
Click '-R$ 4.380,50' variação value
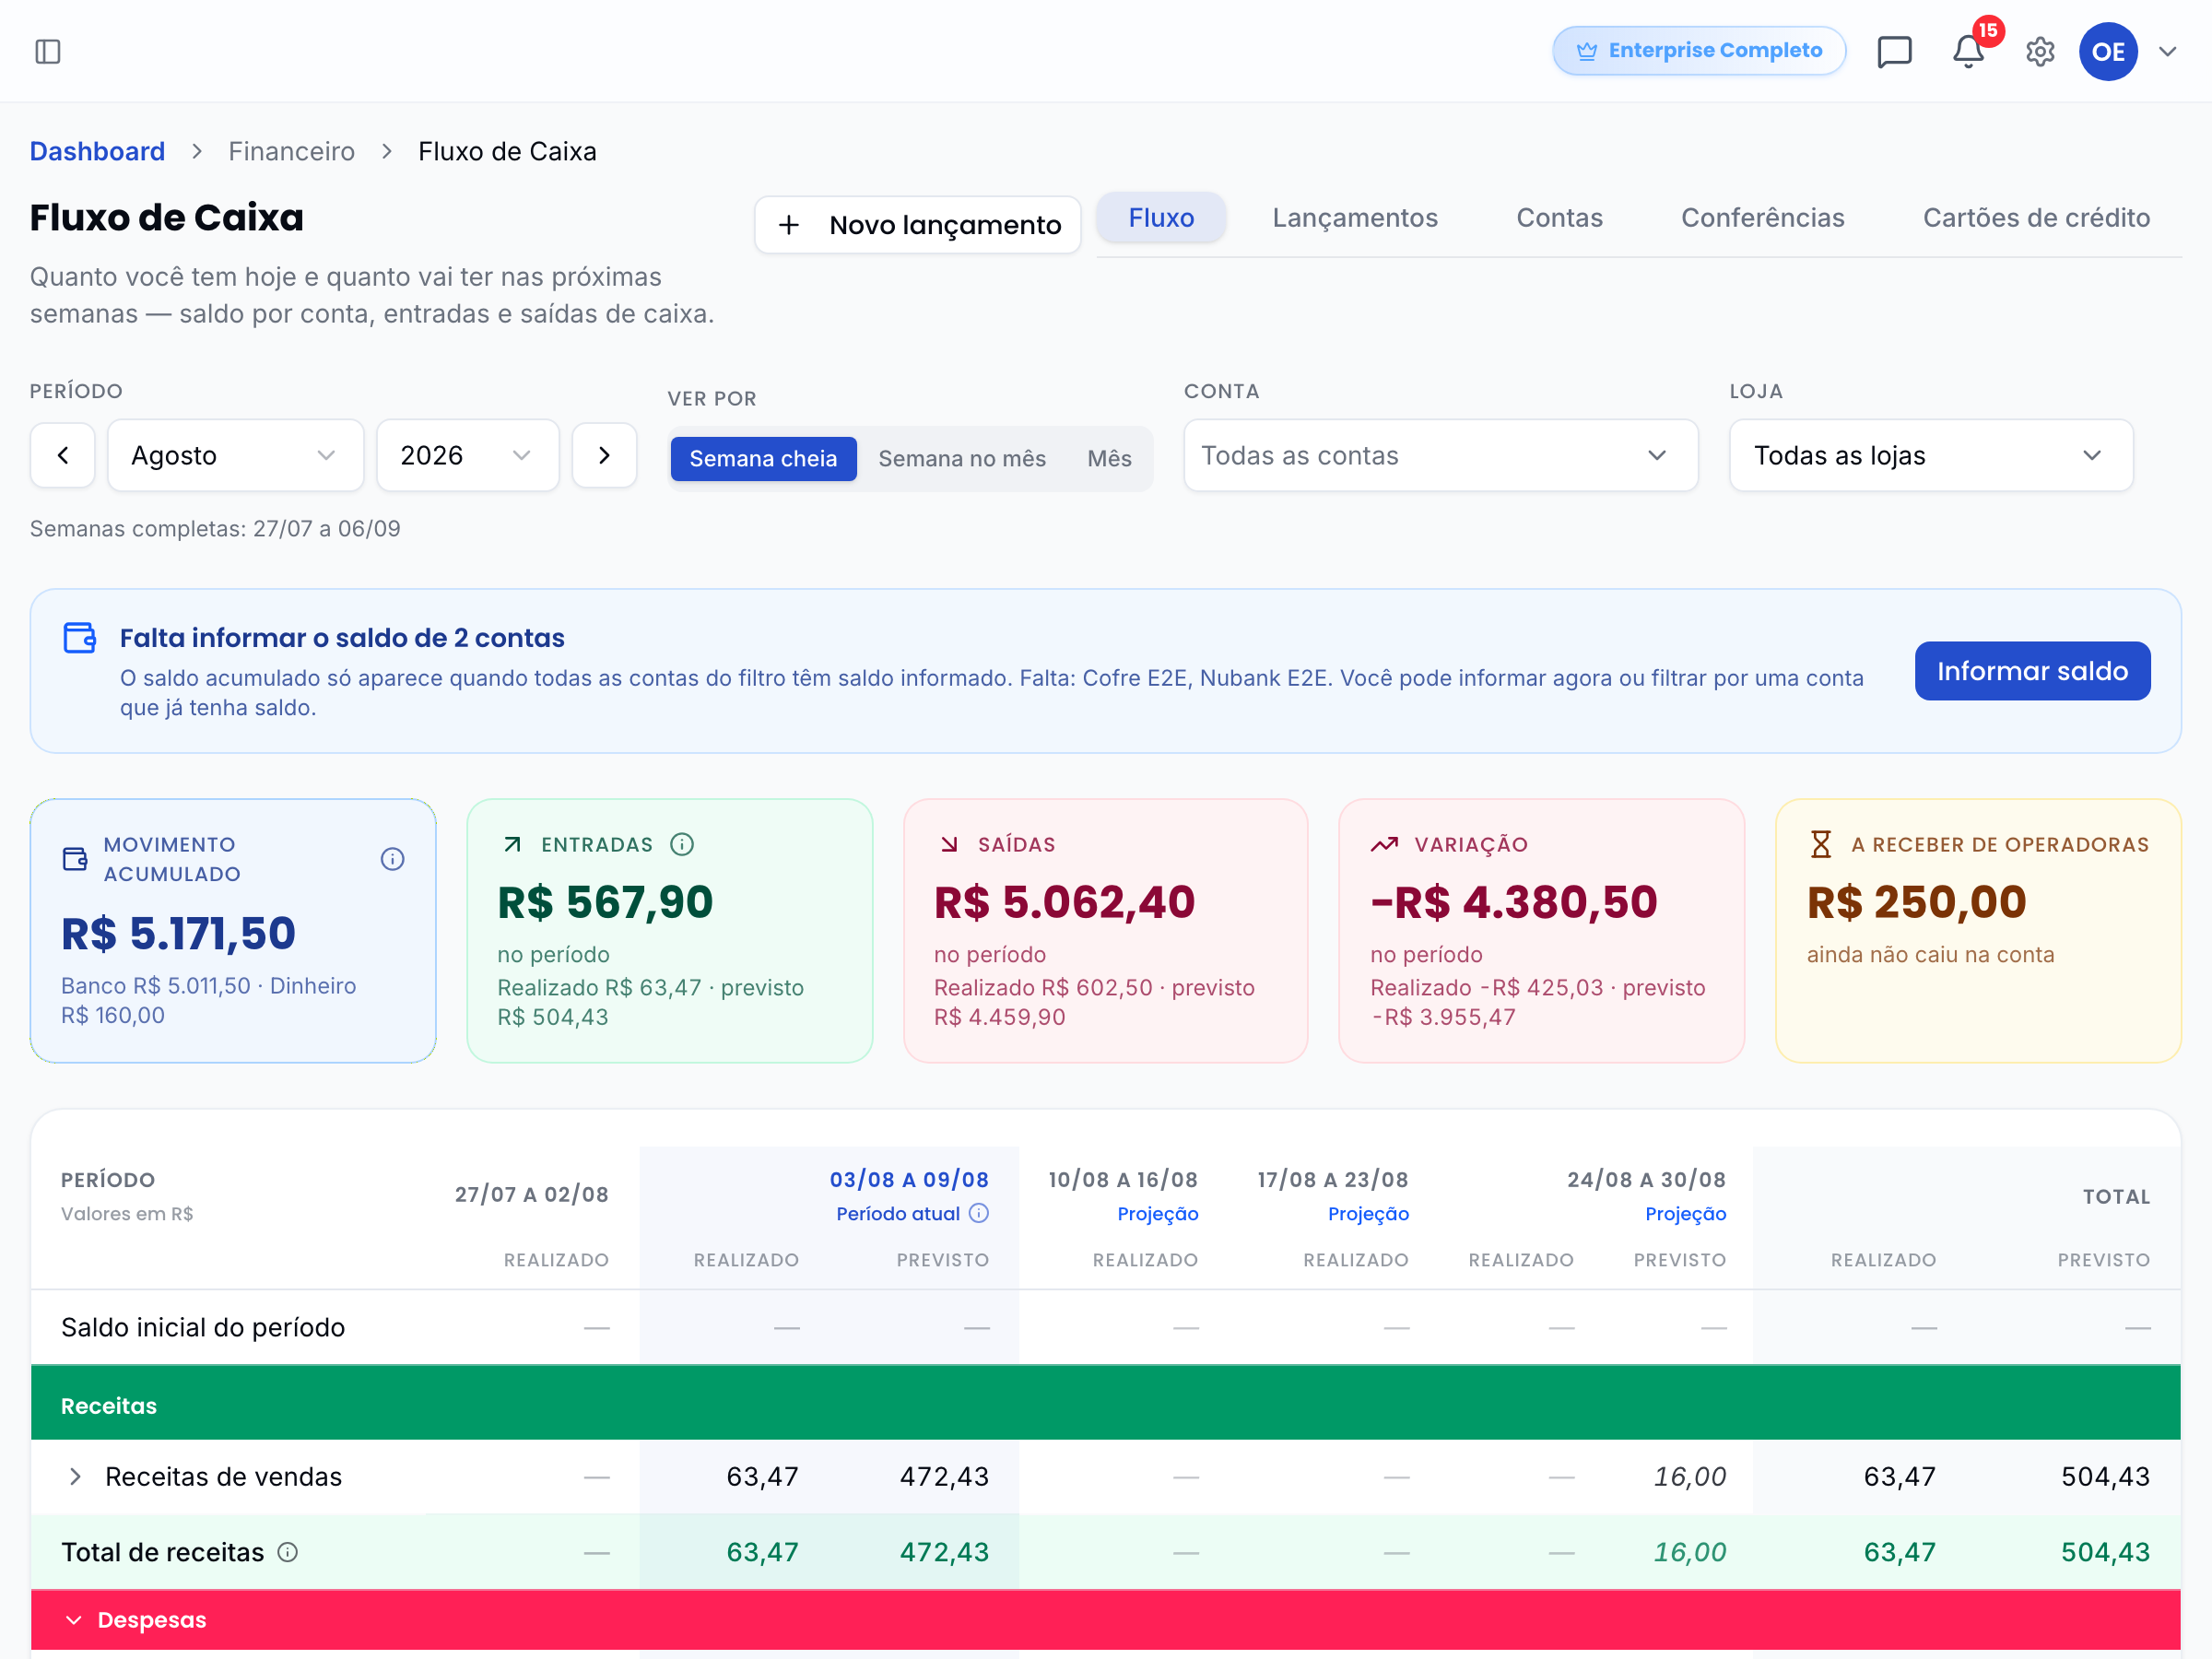pyautogui.click(x=1513, y=903)
